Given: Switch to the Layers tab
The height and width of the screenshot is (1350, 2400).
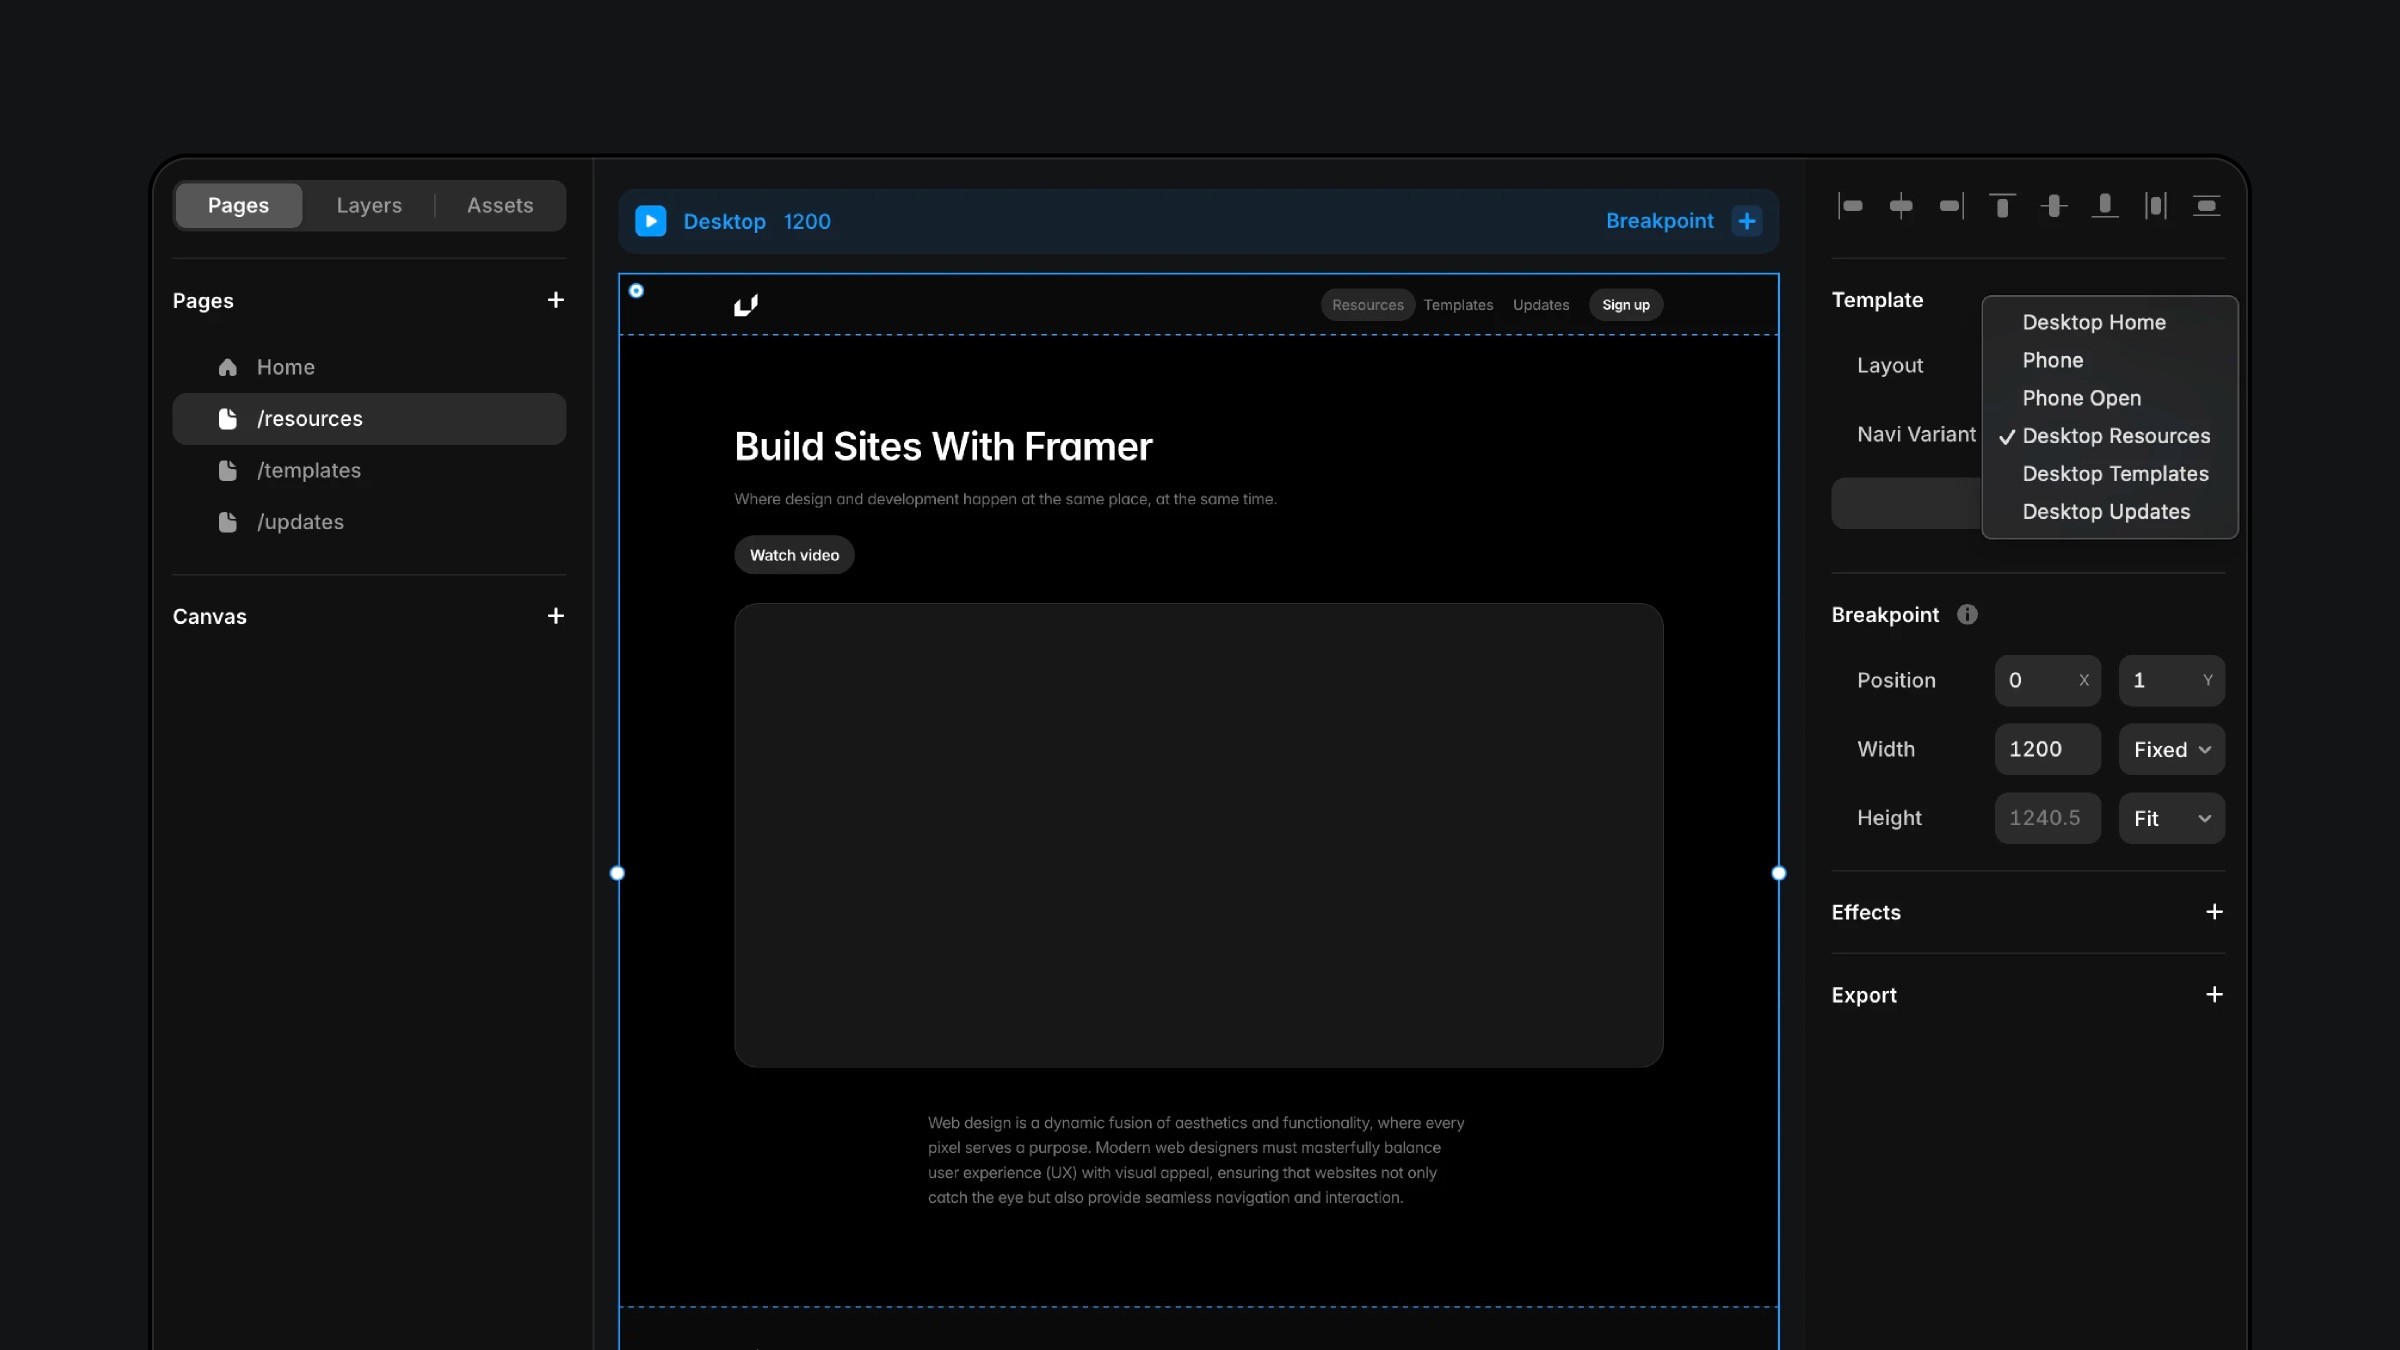Looking at the screenshot, I should 369,205.
